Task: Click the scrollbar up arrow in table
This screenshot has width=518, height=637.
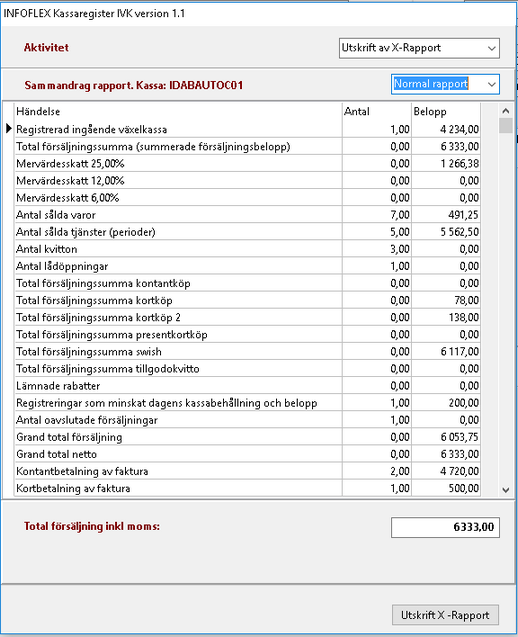Action: tap(505, 110)
